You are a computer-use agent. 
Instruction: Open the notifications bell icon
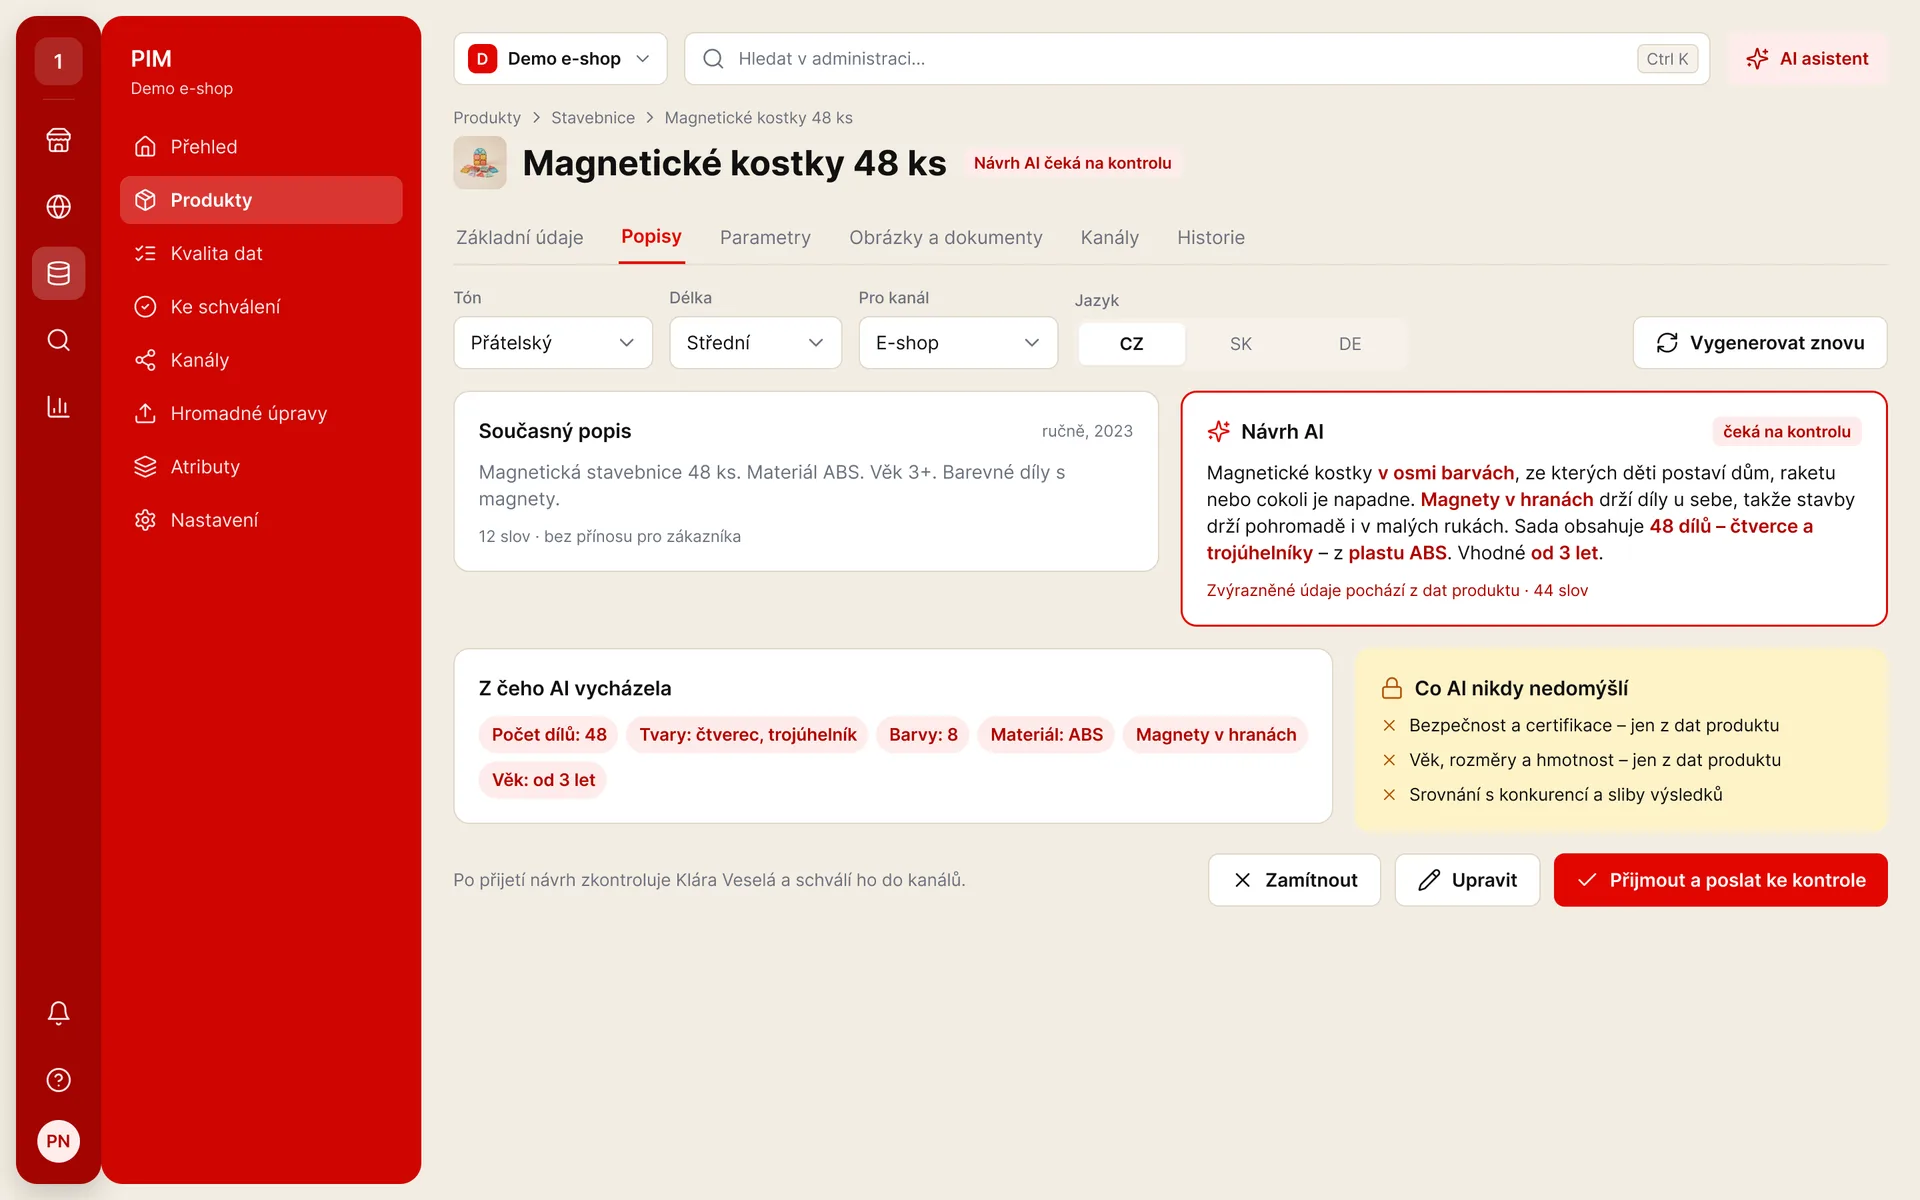point(58,1013)
